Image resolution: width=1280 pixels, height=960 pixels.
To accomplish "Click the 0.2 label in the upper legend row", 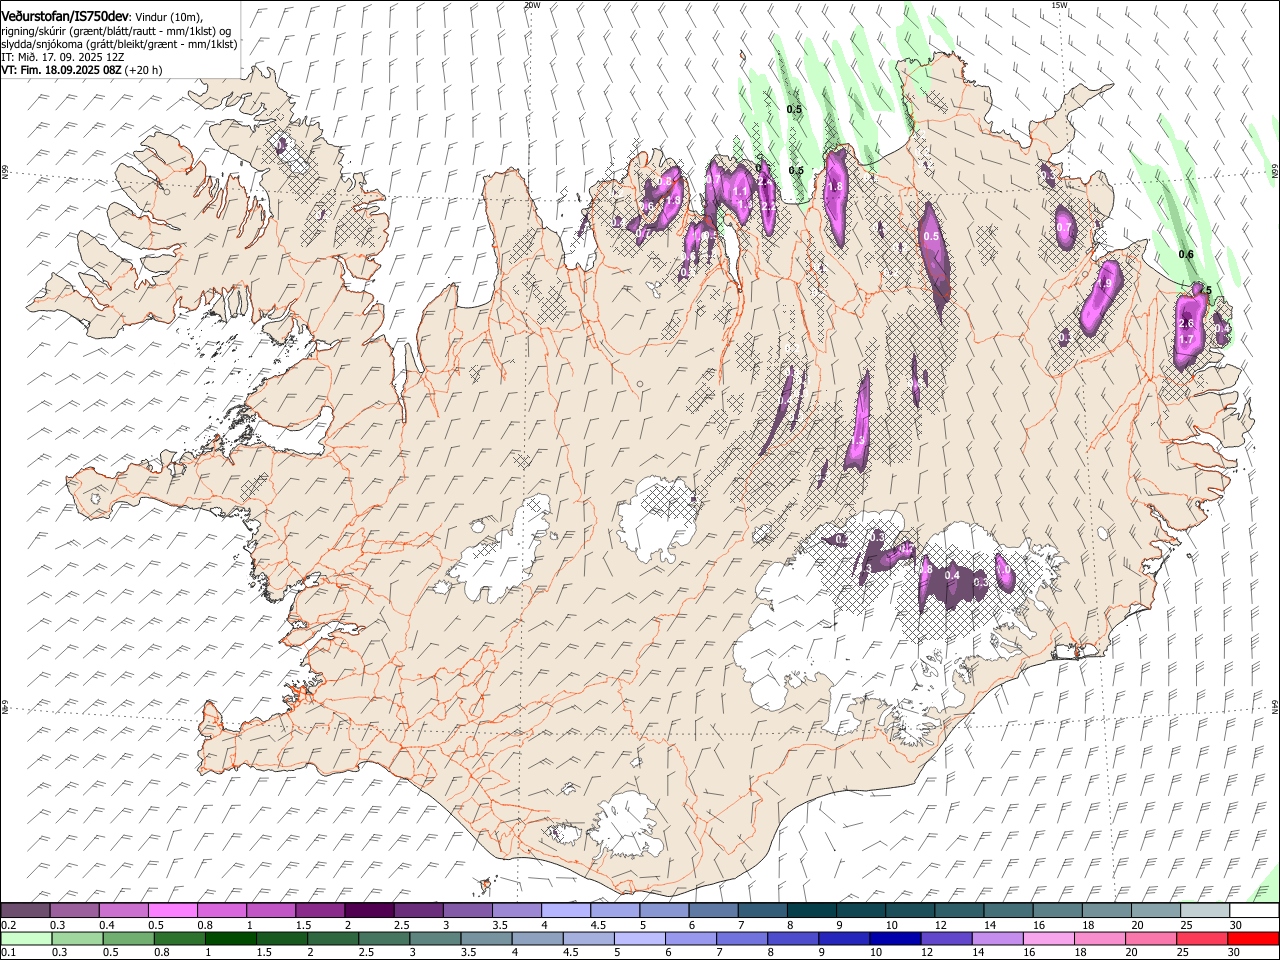I will click(x=9, y=925).
